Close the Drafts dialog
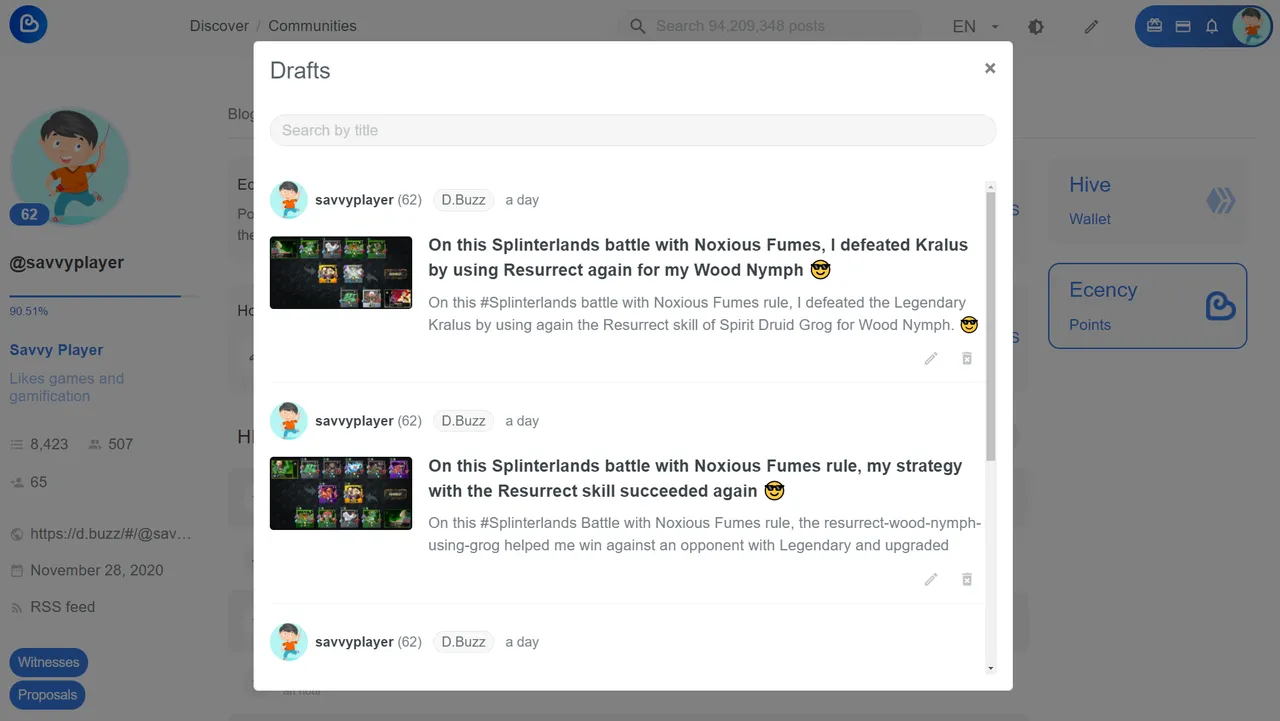Screen dimensions: 1280x721 (990, 68)
